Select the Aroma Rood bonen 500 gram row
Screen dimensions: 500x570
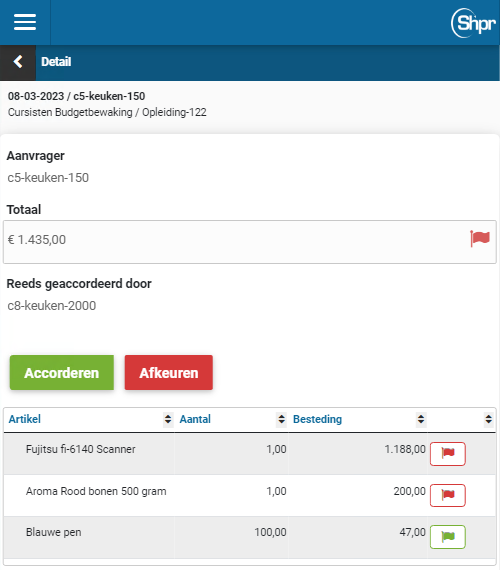(x=250, y=495)
